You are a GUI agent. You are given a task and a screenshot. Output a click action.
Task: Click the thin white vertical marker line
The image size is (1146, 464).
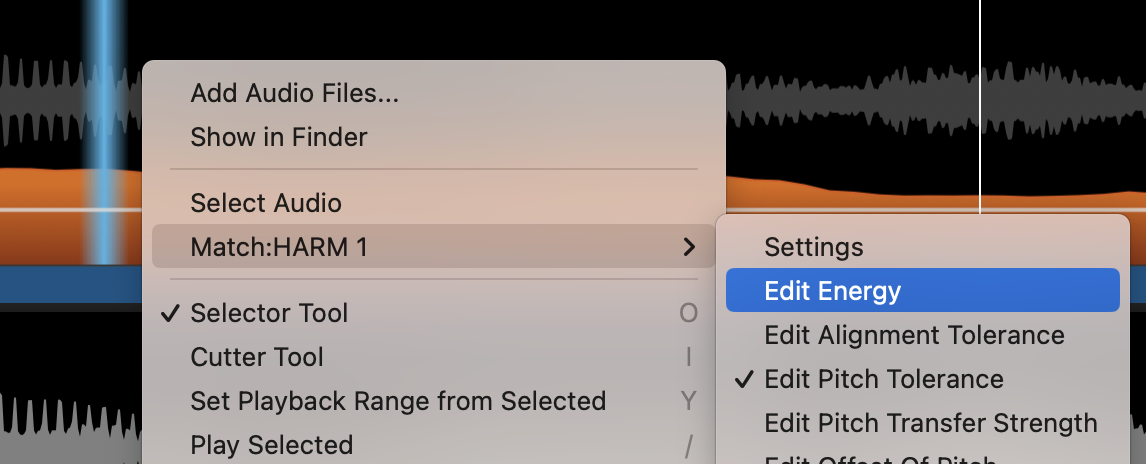coord(980,100)
